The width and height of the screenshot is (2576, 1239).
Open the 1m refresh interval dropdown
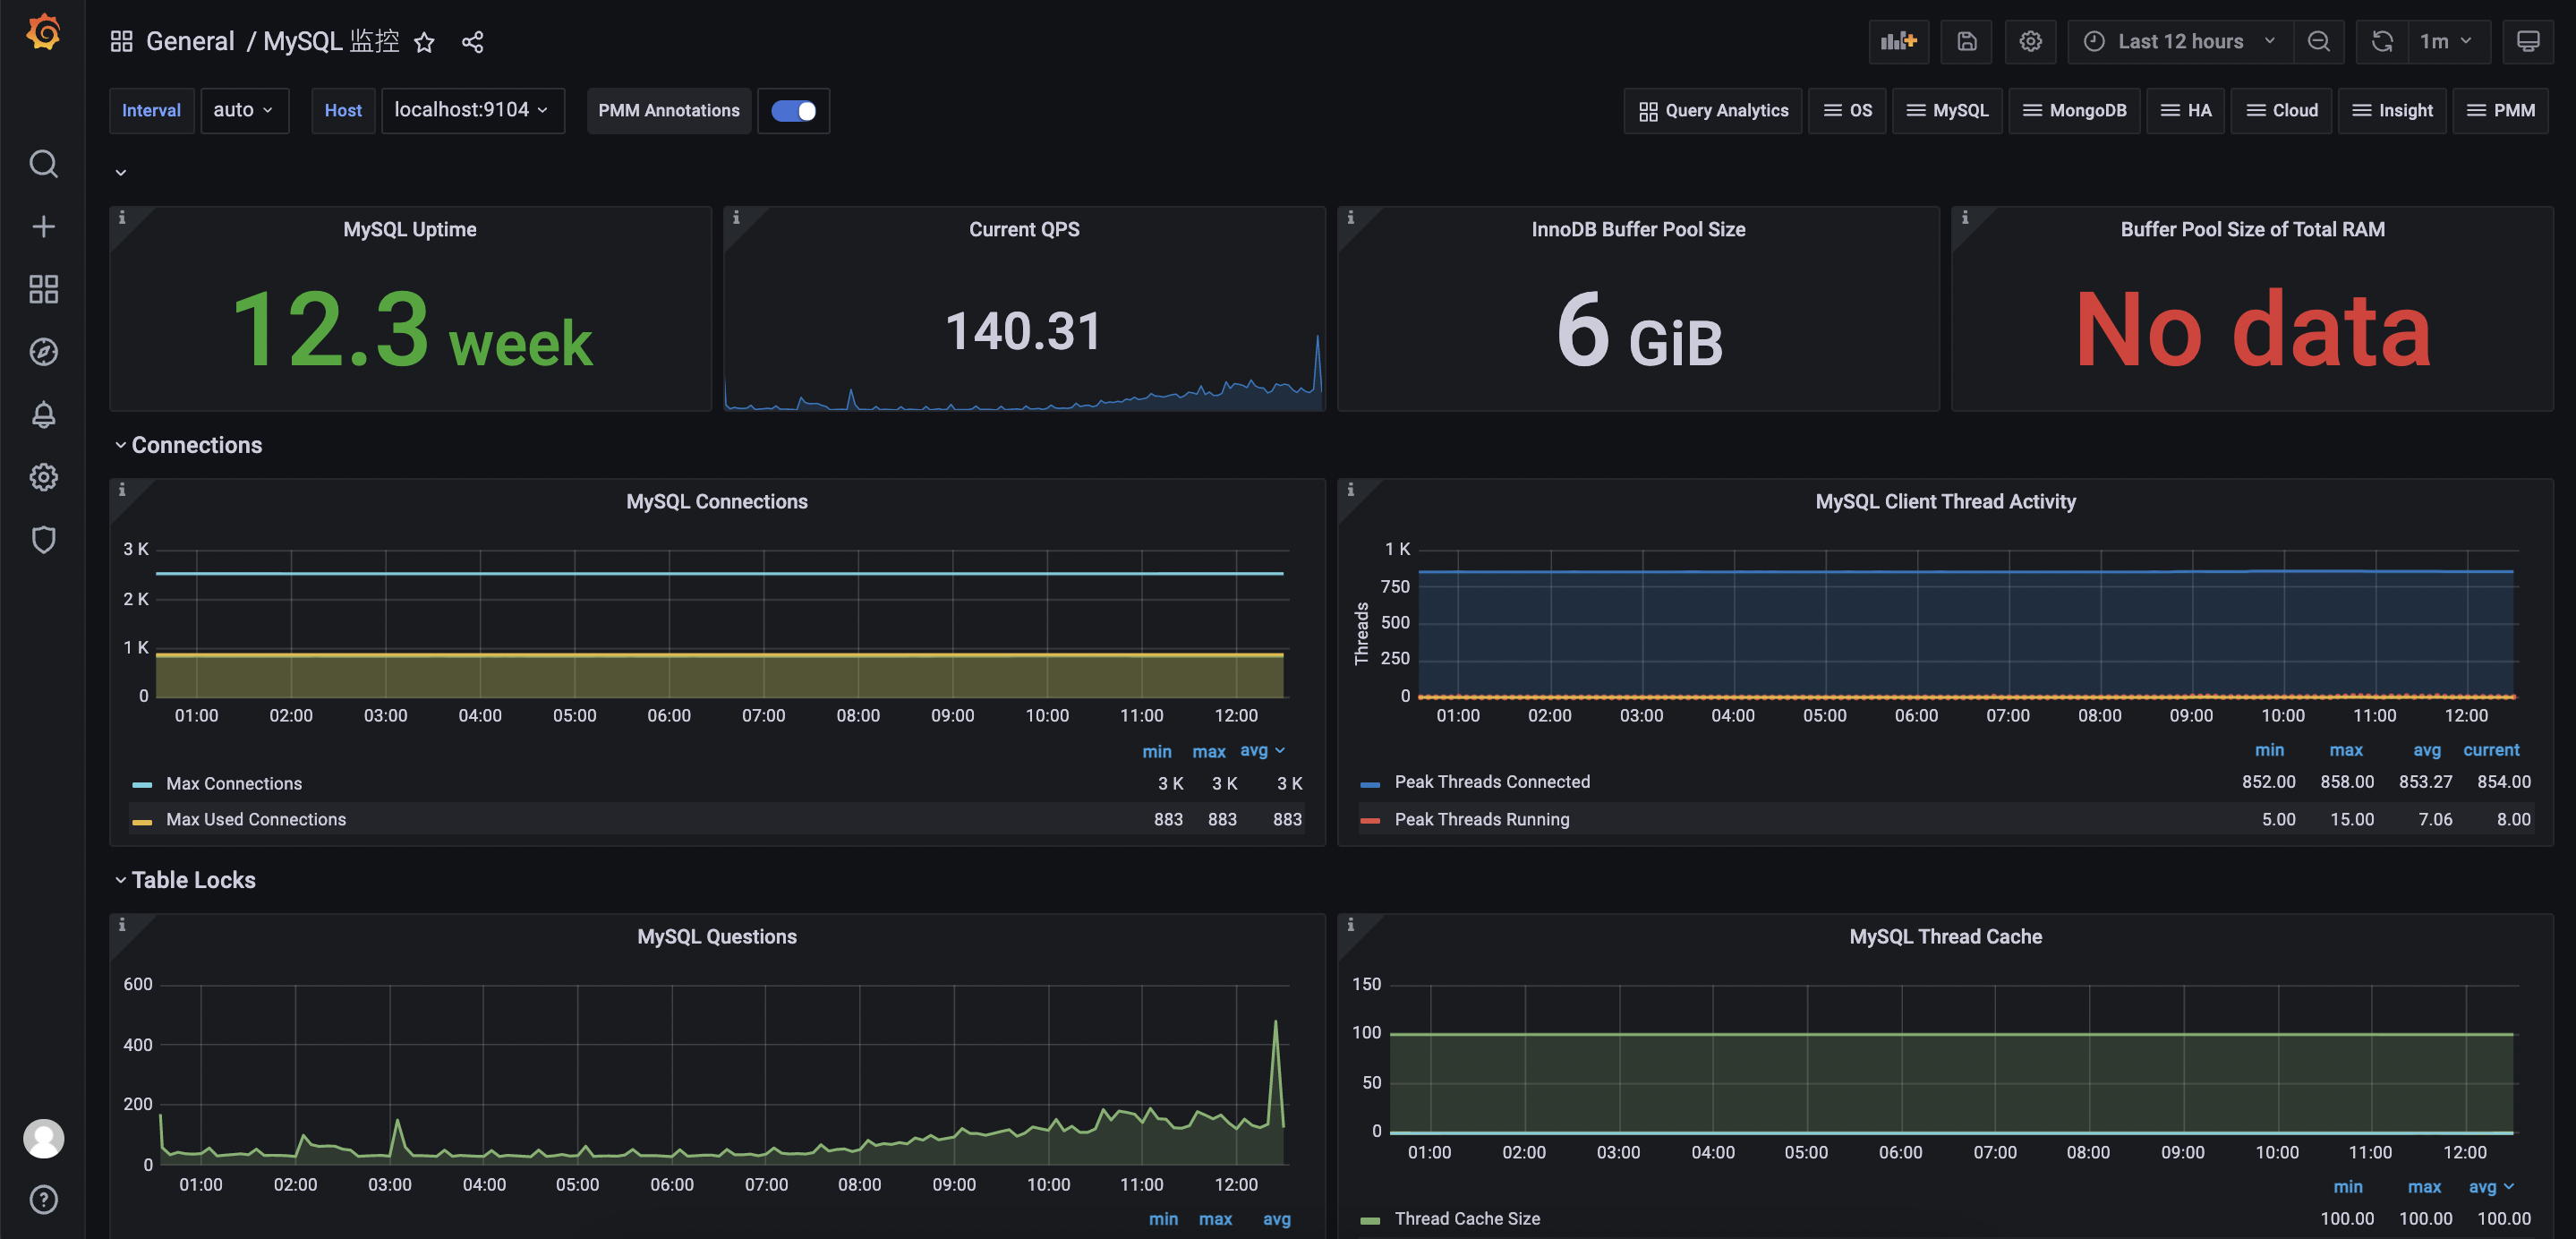[x=2447, y=41]
